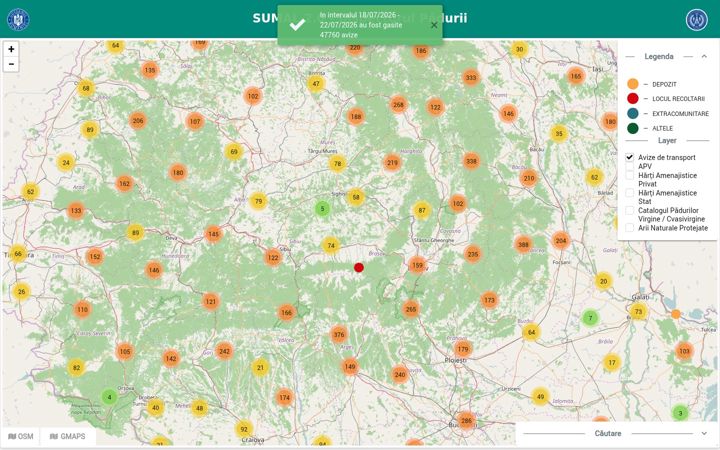
Task: Zoom out the map with minus button
Action: [x=11, y=64]
